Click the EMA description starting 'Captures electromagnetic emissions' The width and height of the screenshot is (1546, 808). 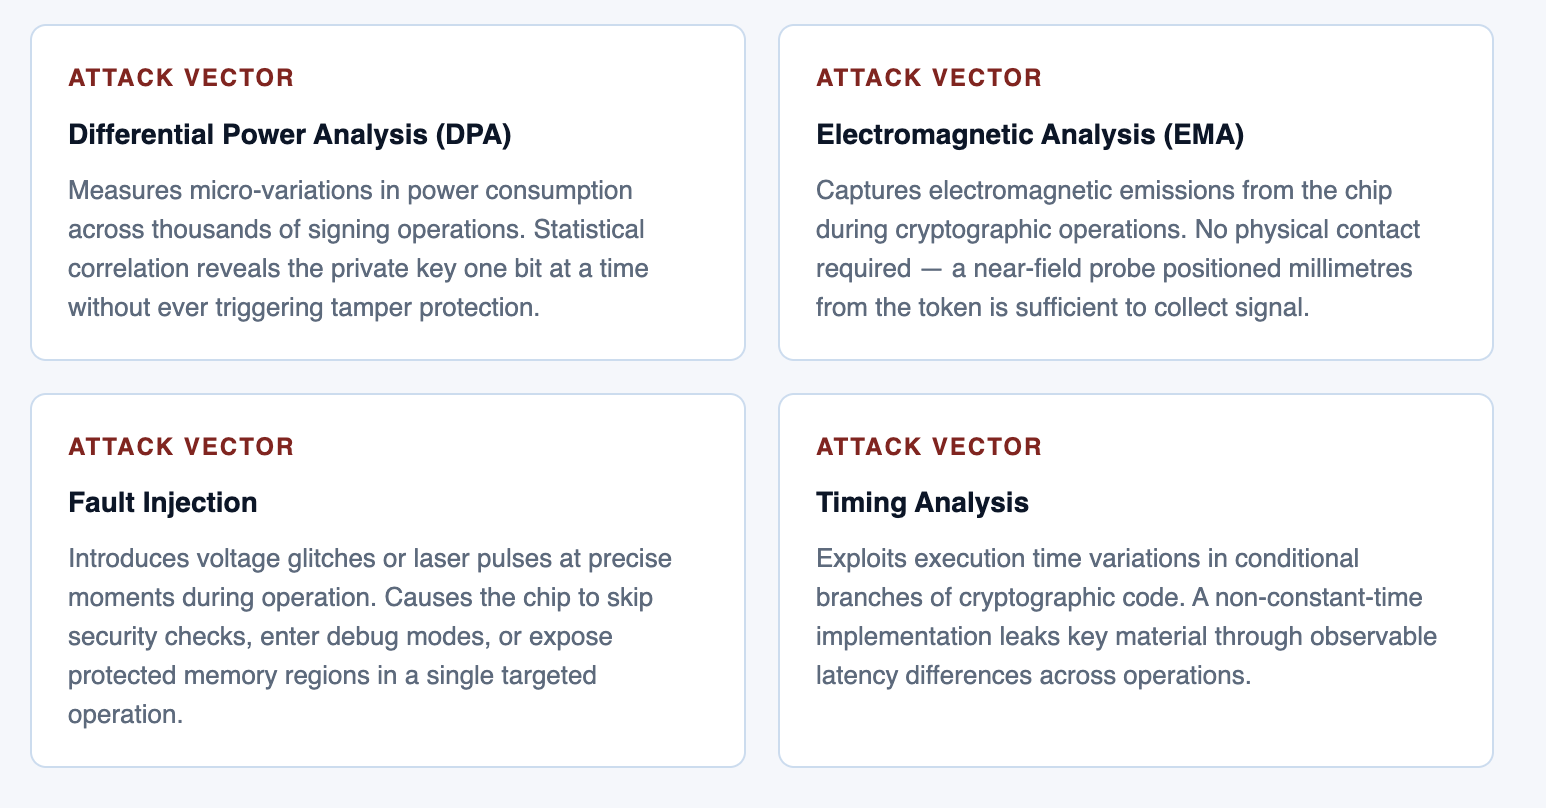pos(1118,249)
